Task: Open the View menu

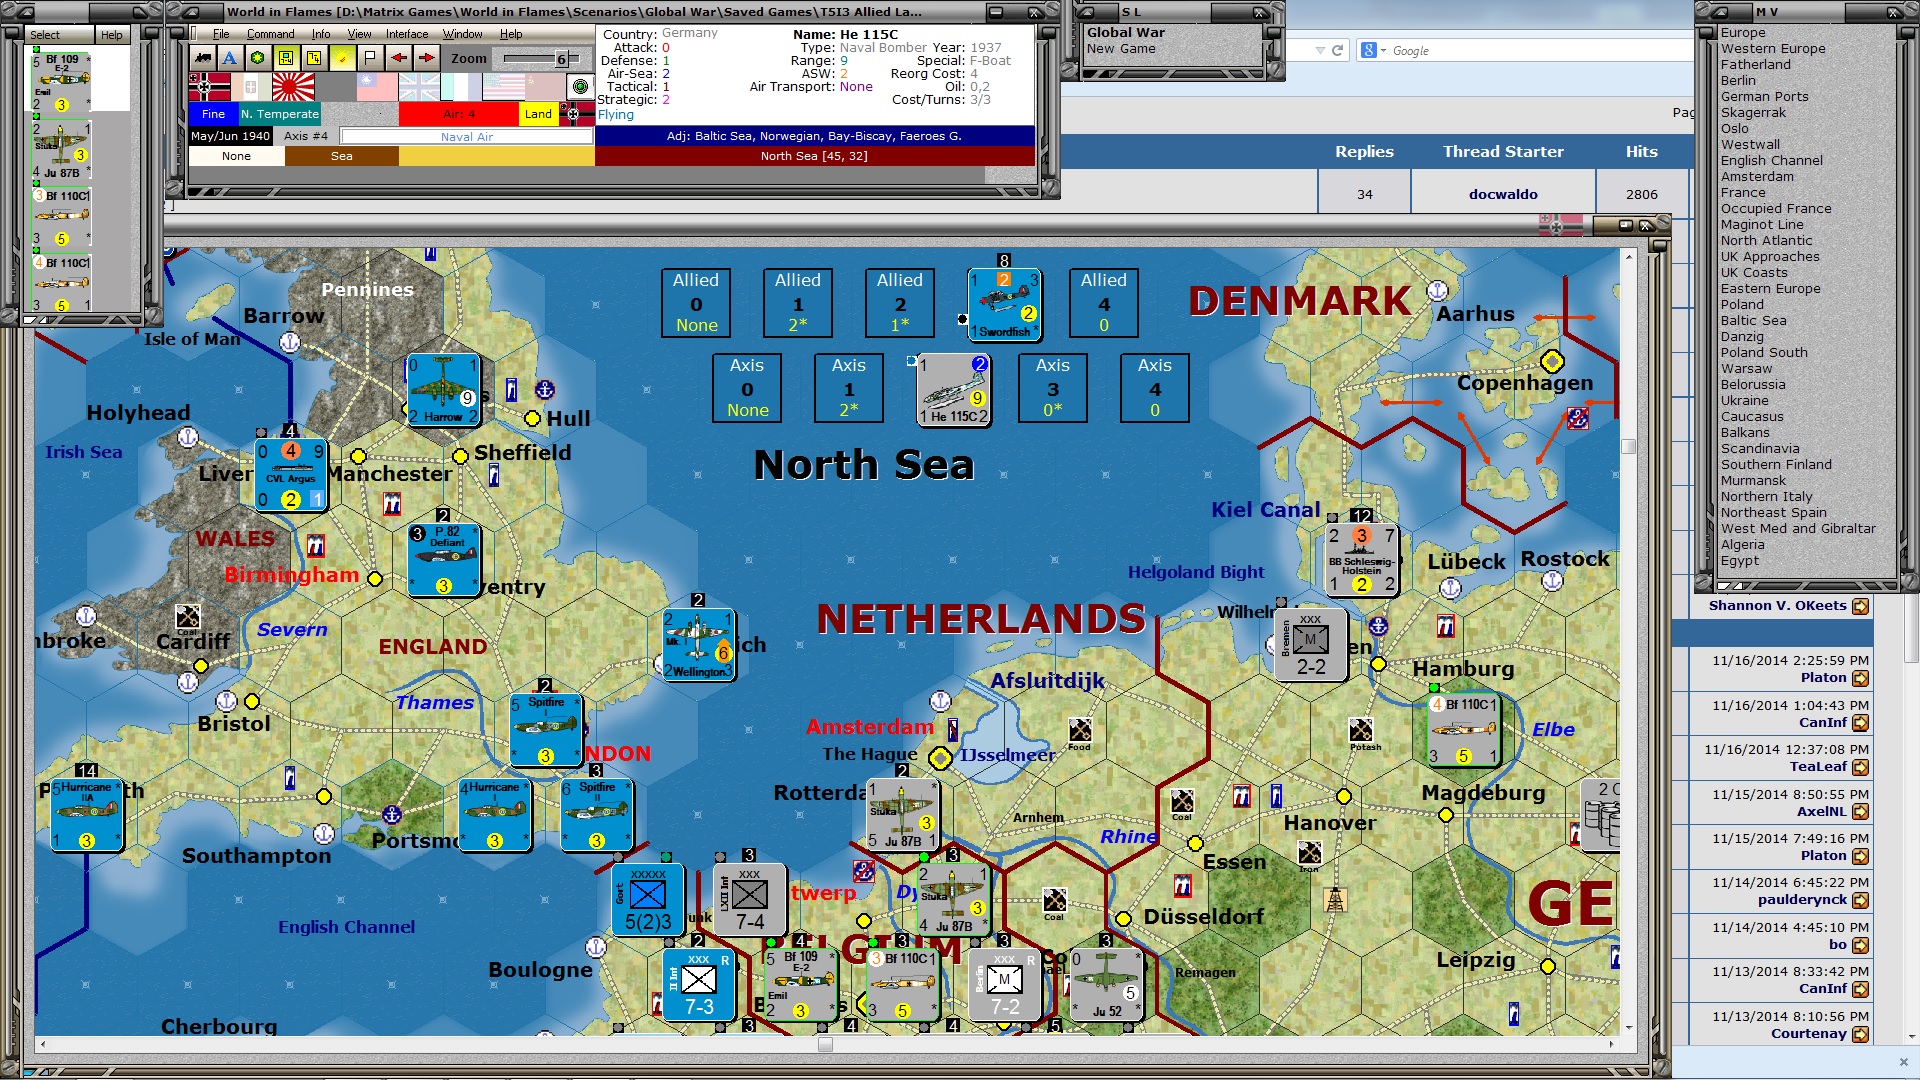Action: 359,34
